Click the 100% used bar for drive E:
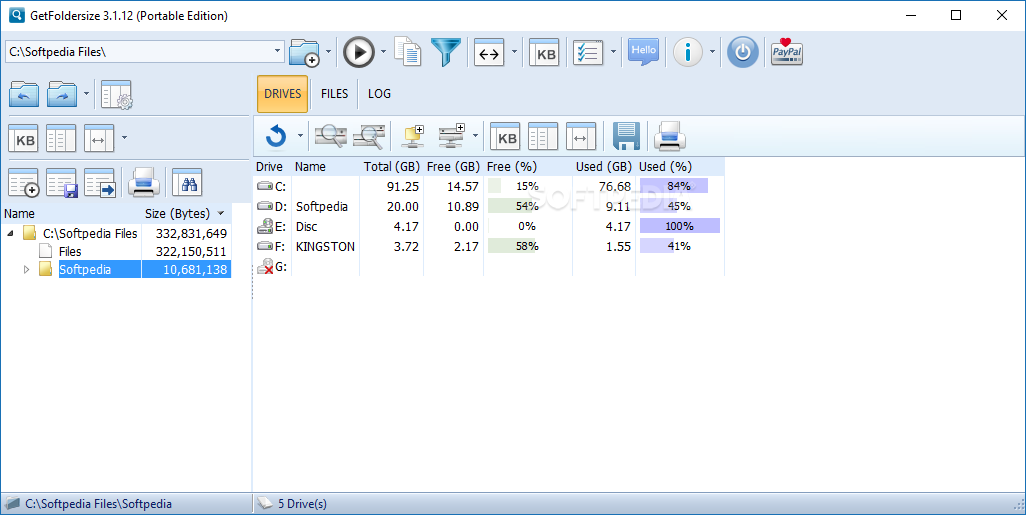The height and width of the screenshot is (515, 1026). point(680,226)
